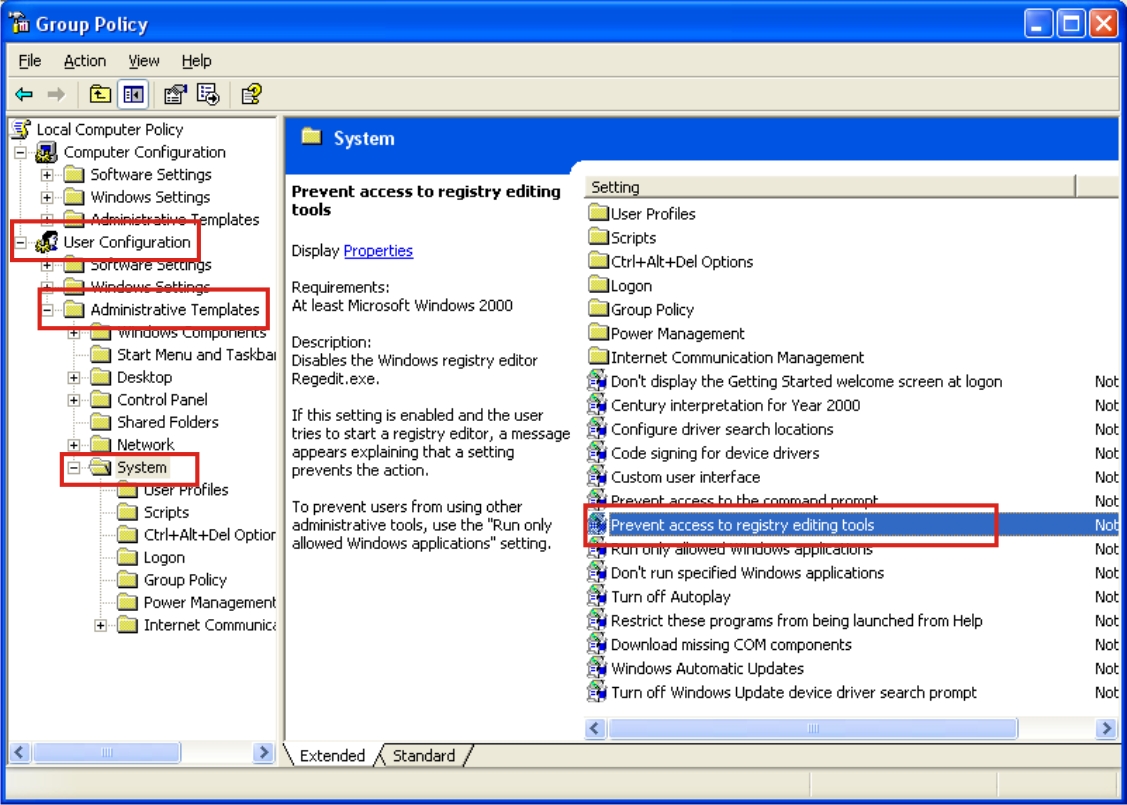Click left arrow of settings list scrollbar
This screenshot has width=1127, height=805.
tap(595, 729)
